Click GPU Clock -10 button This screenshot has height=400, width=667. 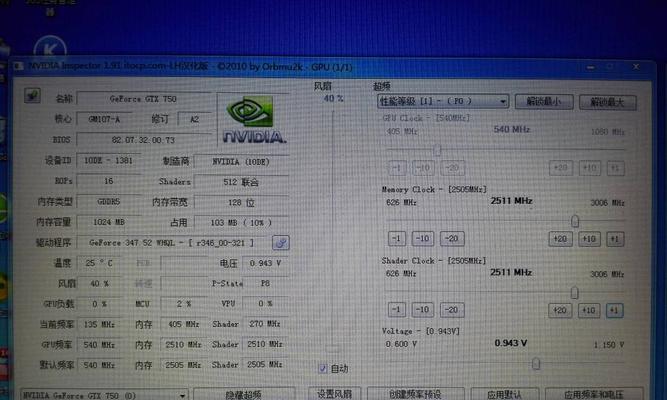(x=423, y=168)
